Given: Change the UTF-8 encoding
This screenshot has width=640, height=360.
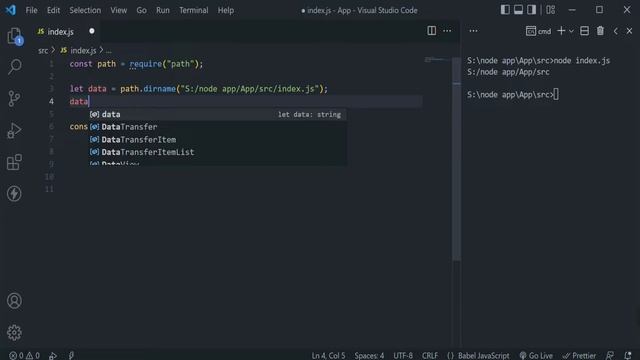Looking at the screenshot, I should 403,356.
